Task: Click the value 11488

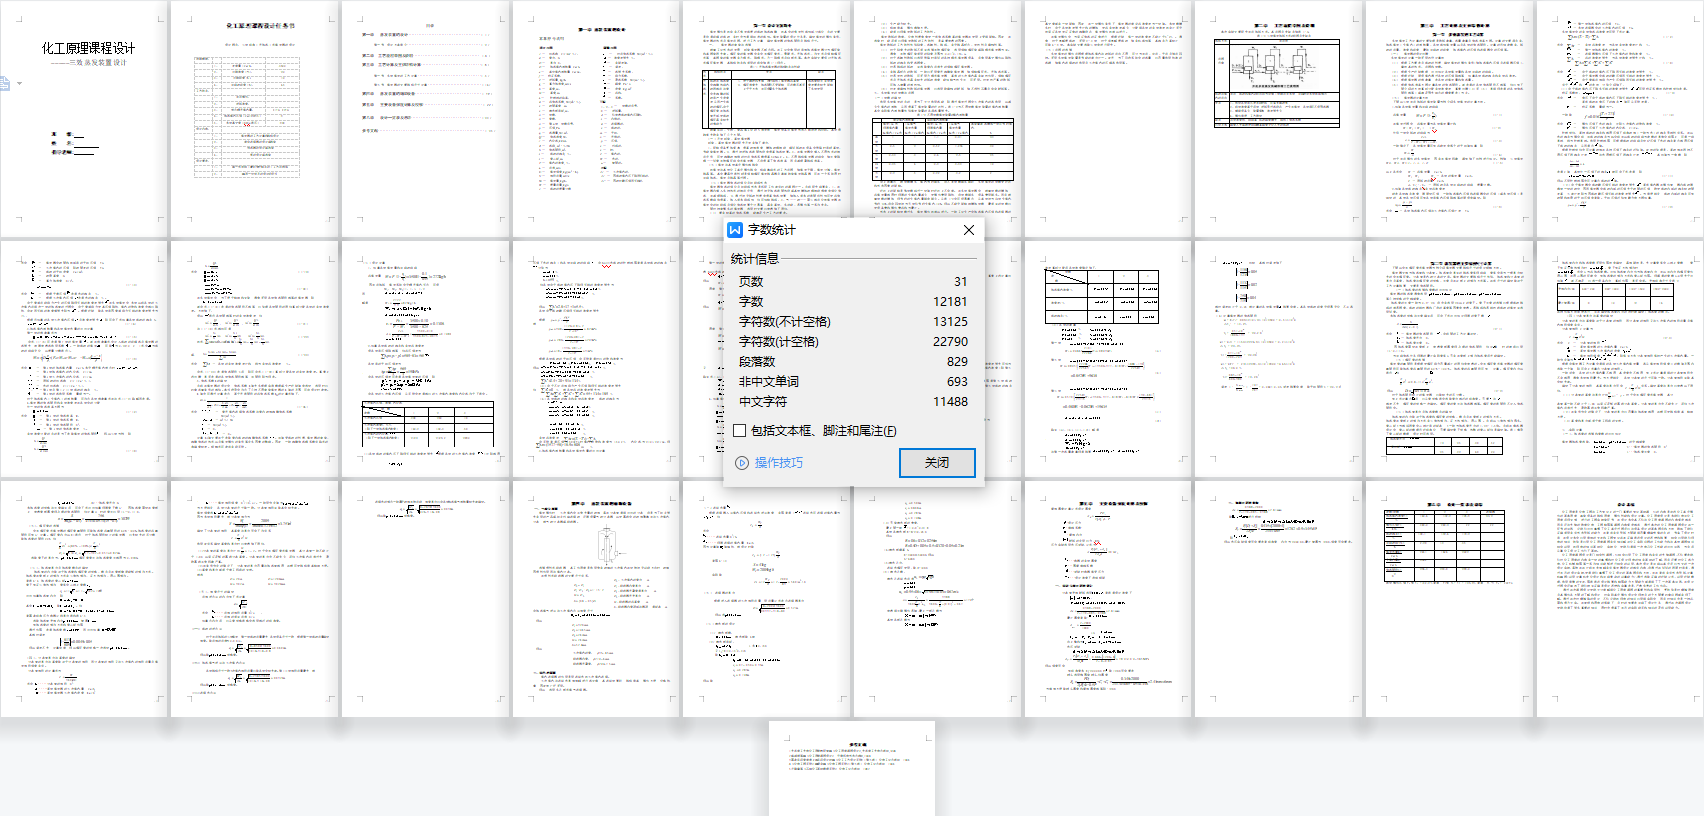Action: pos(950,402)
